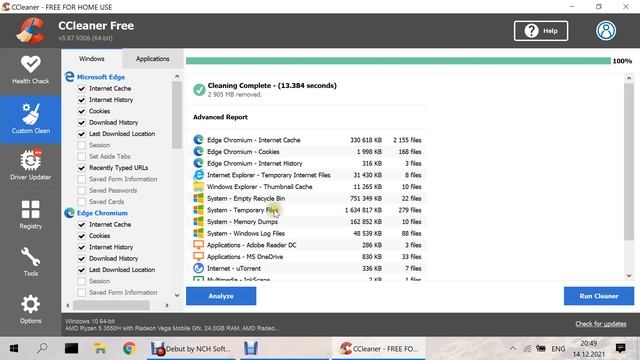The width and height of the screenshot is (640, 360).
Task: Open File Explorer from taskbar
Action: (100, 349)
